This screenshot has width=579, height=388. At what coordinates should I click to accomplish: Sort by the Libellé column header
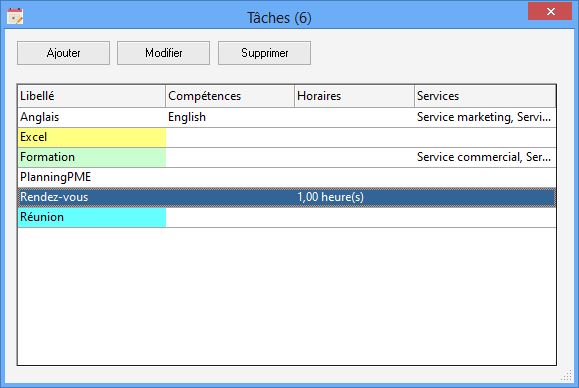[x=91, y=96]
